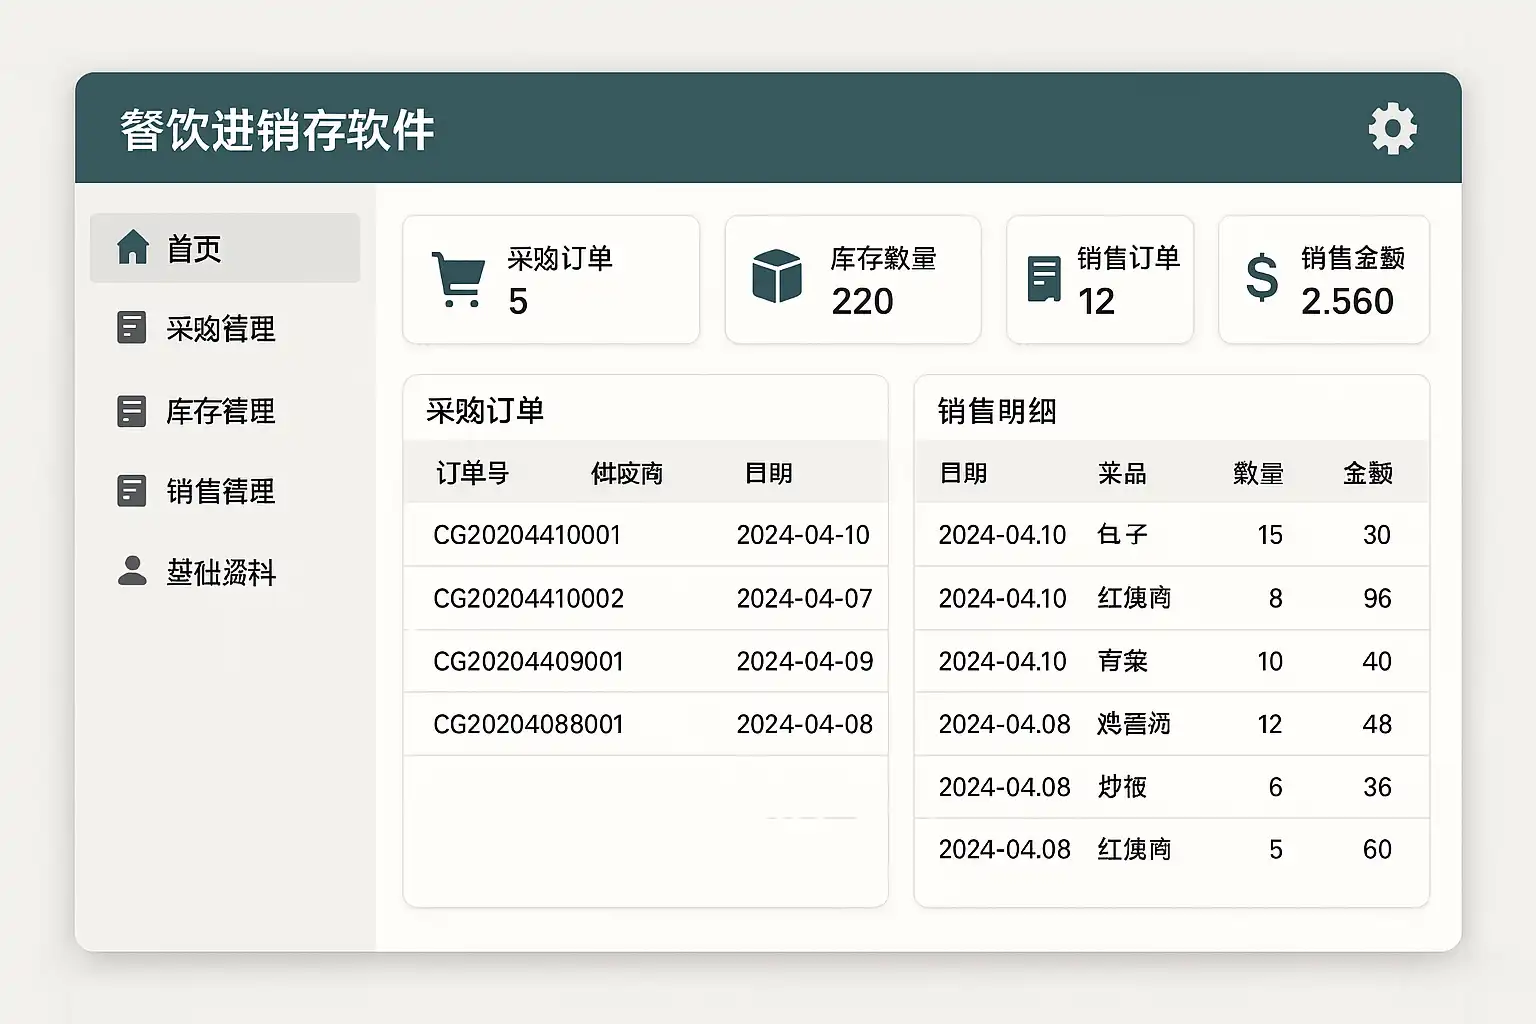Click the shopping cart icon
The image size is (1536, 1024).
(x=458, y=279)
